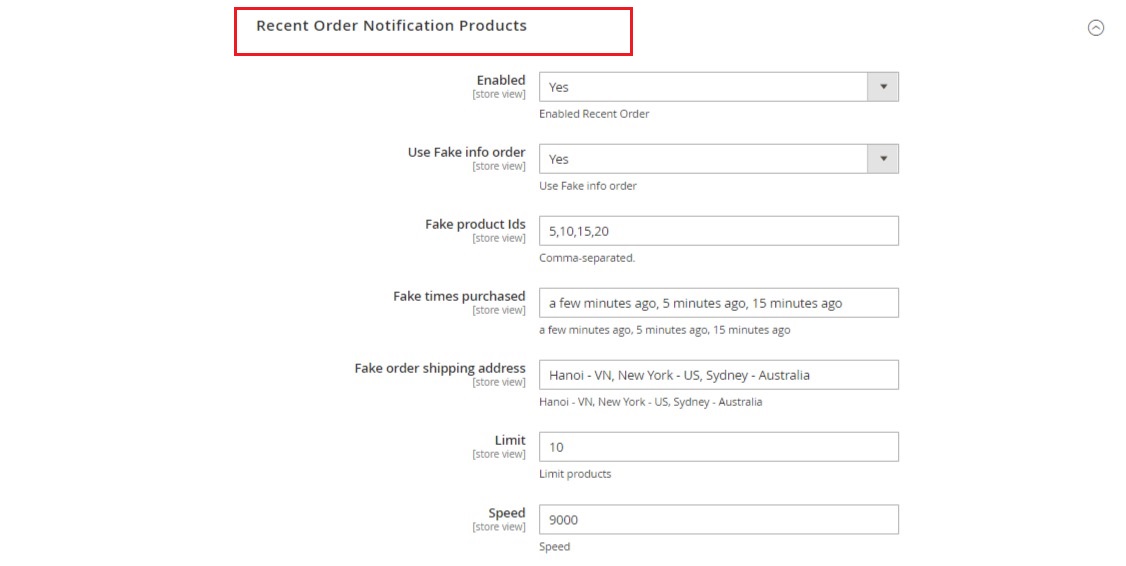The height and width of the screenshot is (566, 1126).
Task: Click the Speed field label
Action: coord(507,513)
